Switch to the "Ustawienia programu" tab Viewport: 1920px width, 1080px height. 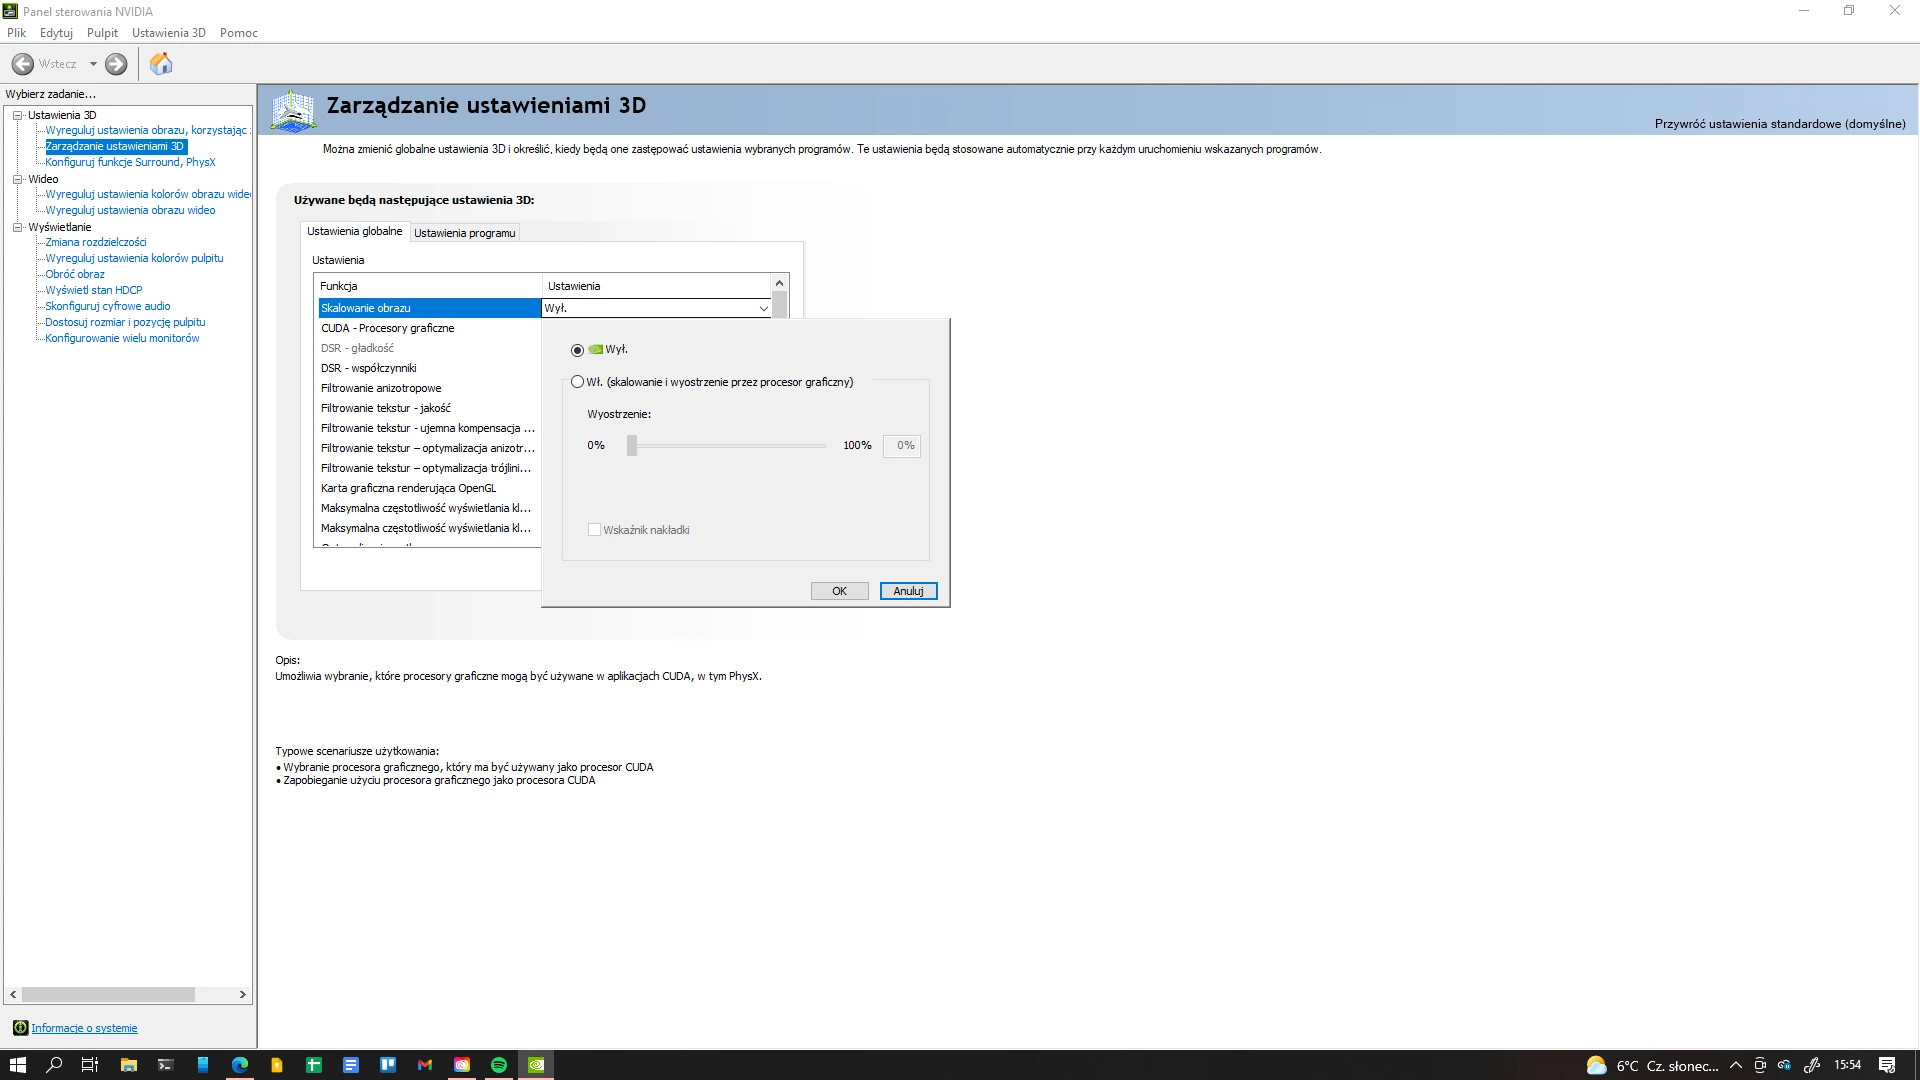pos(464,233)
